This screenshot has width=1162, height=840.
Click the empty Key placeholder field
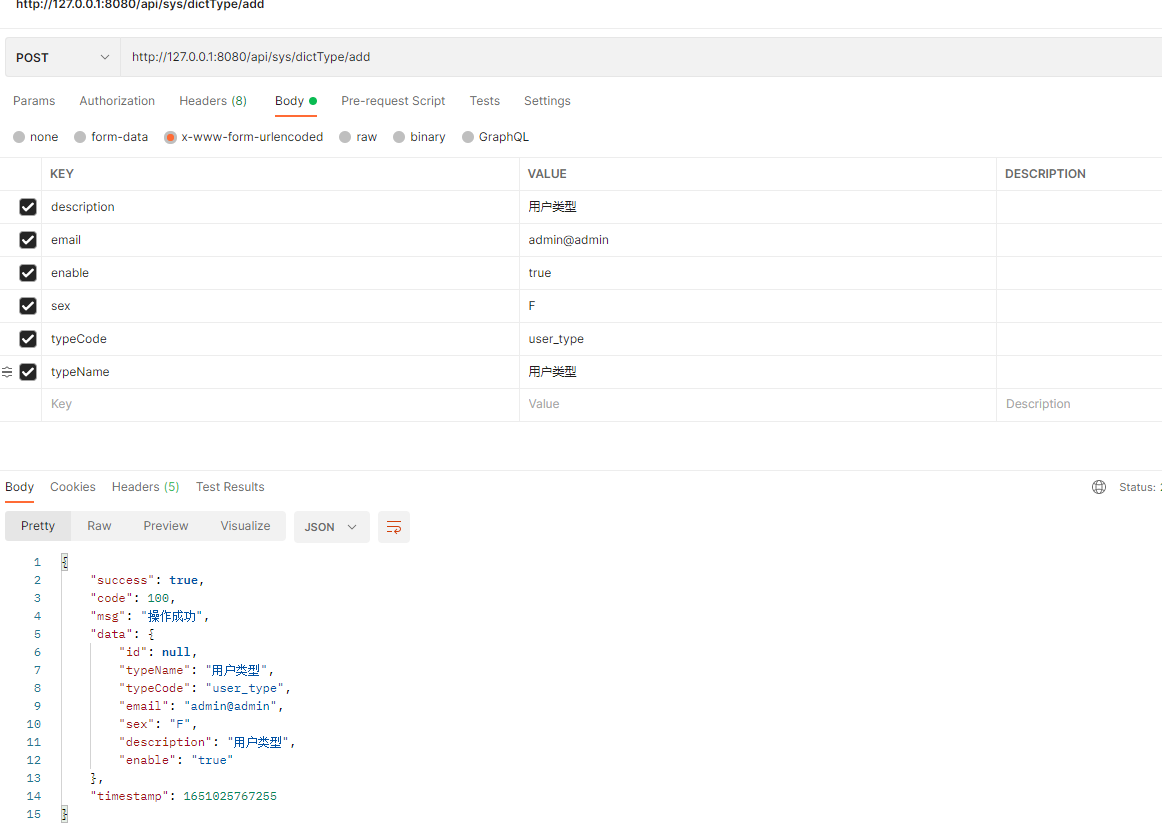[280, 404]
